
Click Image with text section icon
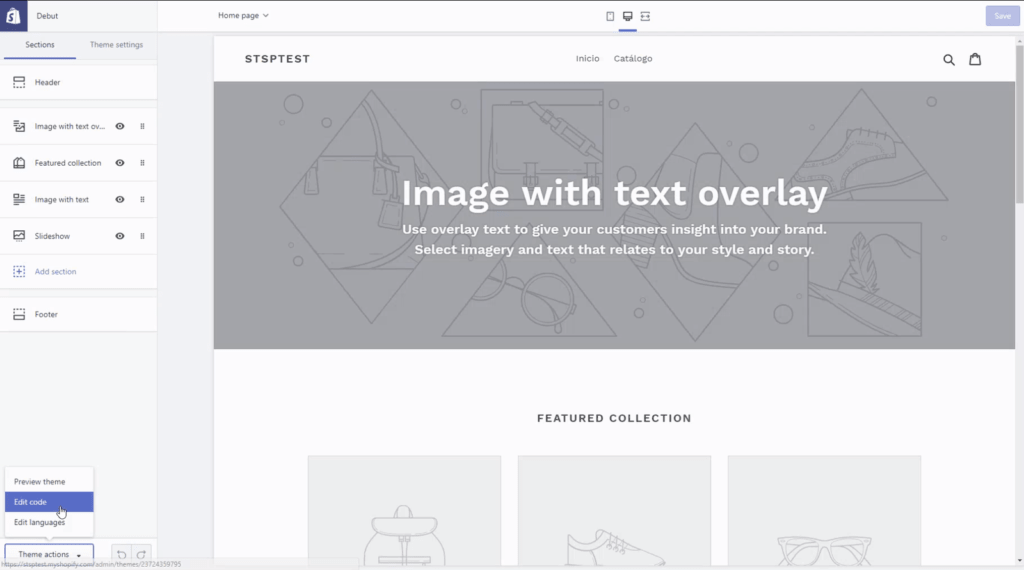(x=19, y=199)
